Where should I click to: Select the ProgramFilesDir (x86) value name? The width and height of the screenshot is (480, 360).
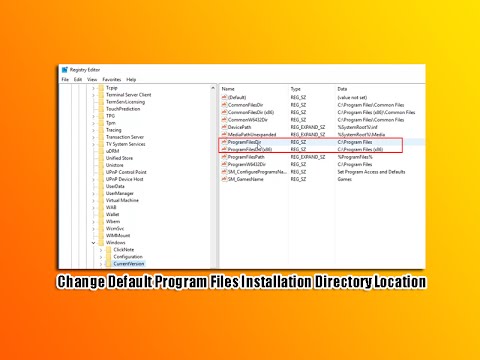click(250, 149)
